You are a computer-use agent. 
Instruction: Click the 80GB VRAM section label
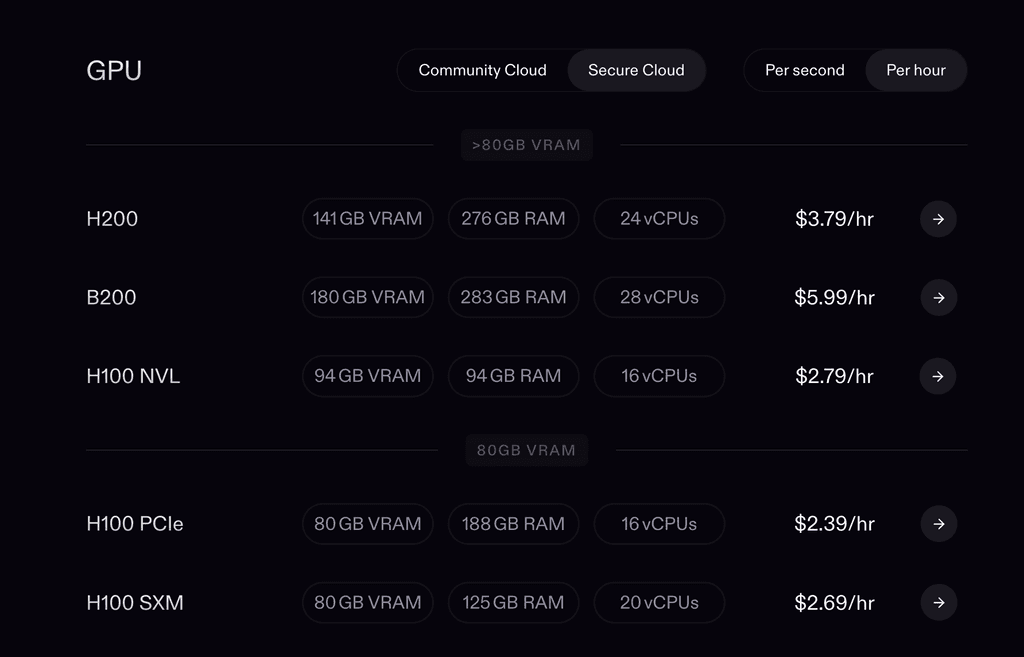(x=527, y=450)
